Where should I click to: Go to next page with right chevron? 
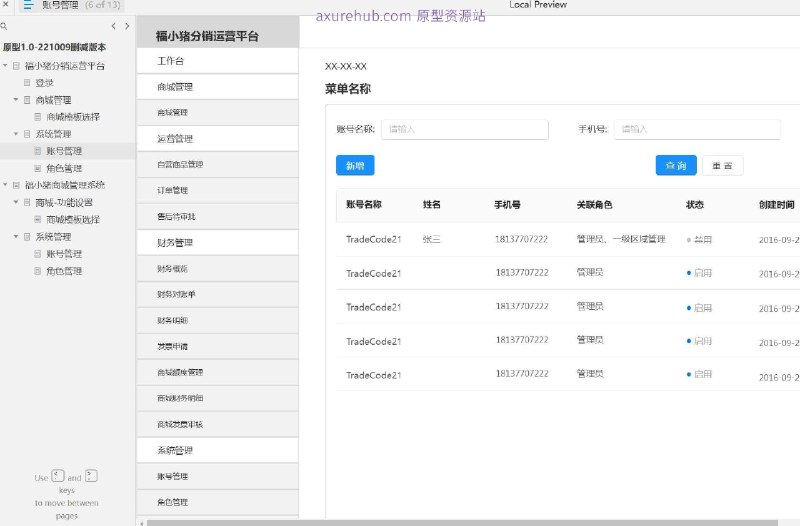tap(127, 26)
